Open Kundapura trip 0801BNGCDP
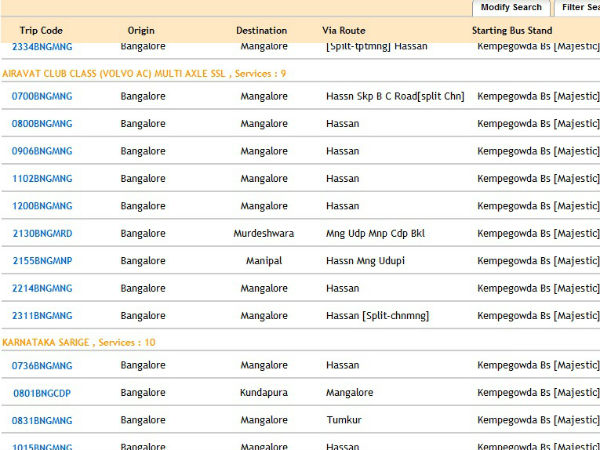The width and height of the screenshot is (600, 450). 42,393
